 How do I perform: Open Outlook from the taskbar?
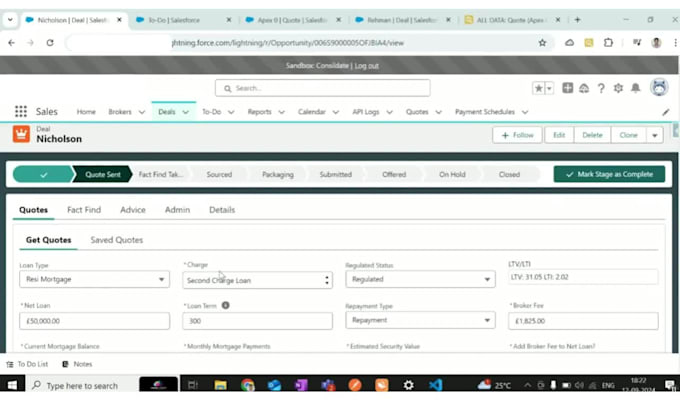274,385
